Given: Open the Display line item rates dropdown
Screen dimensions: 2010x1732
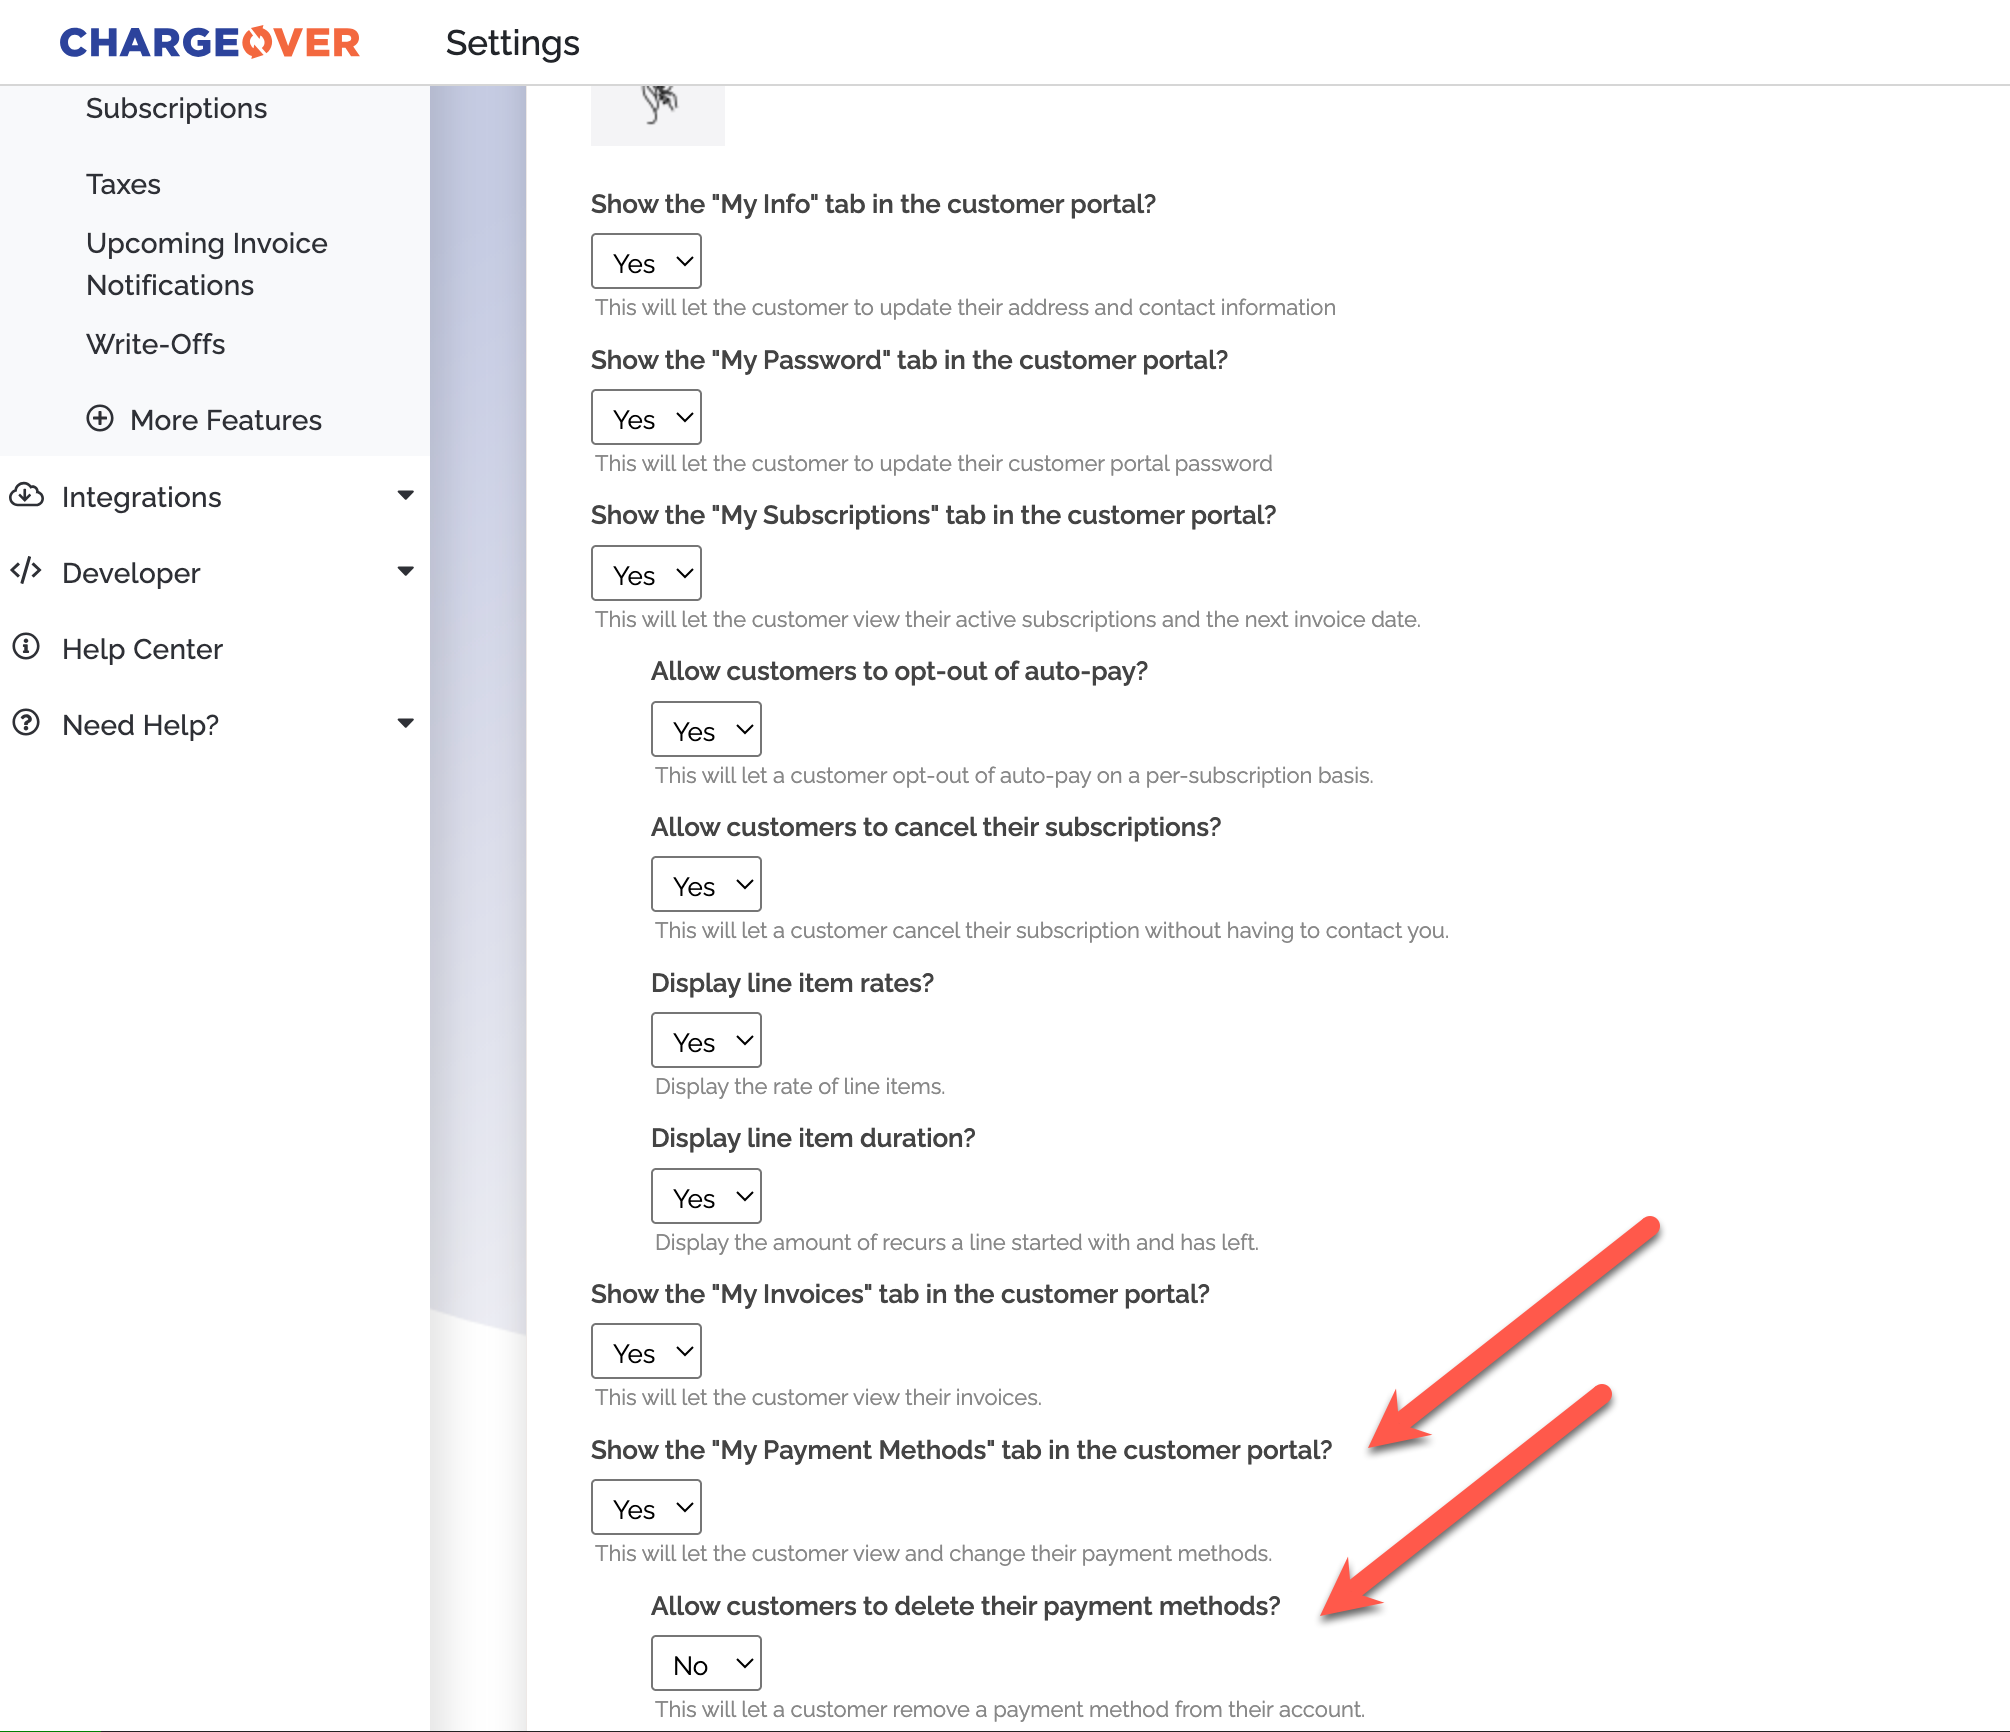Looking at the screenshot, I should pyautogui.click(x=706, y=1041).
